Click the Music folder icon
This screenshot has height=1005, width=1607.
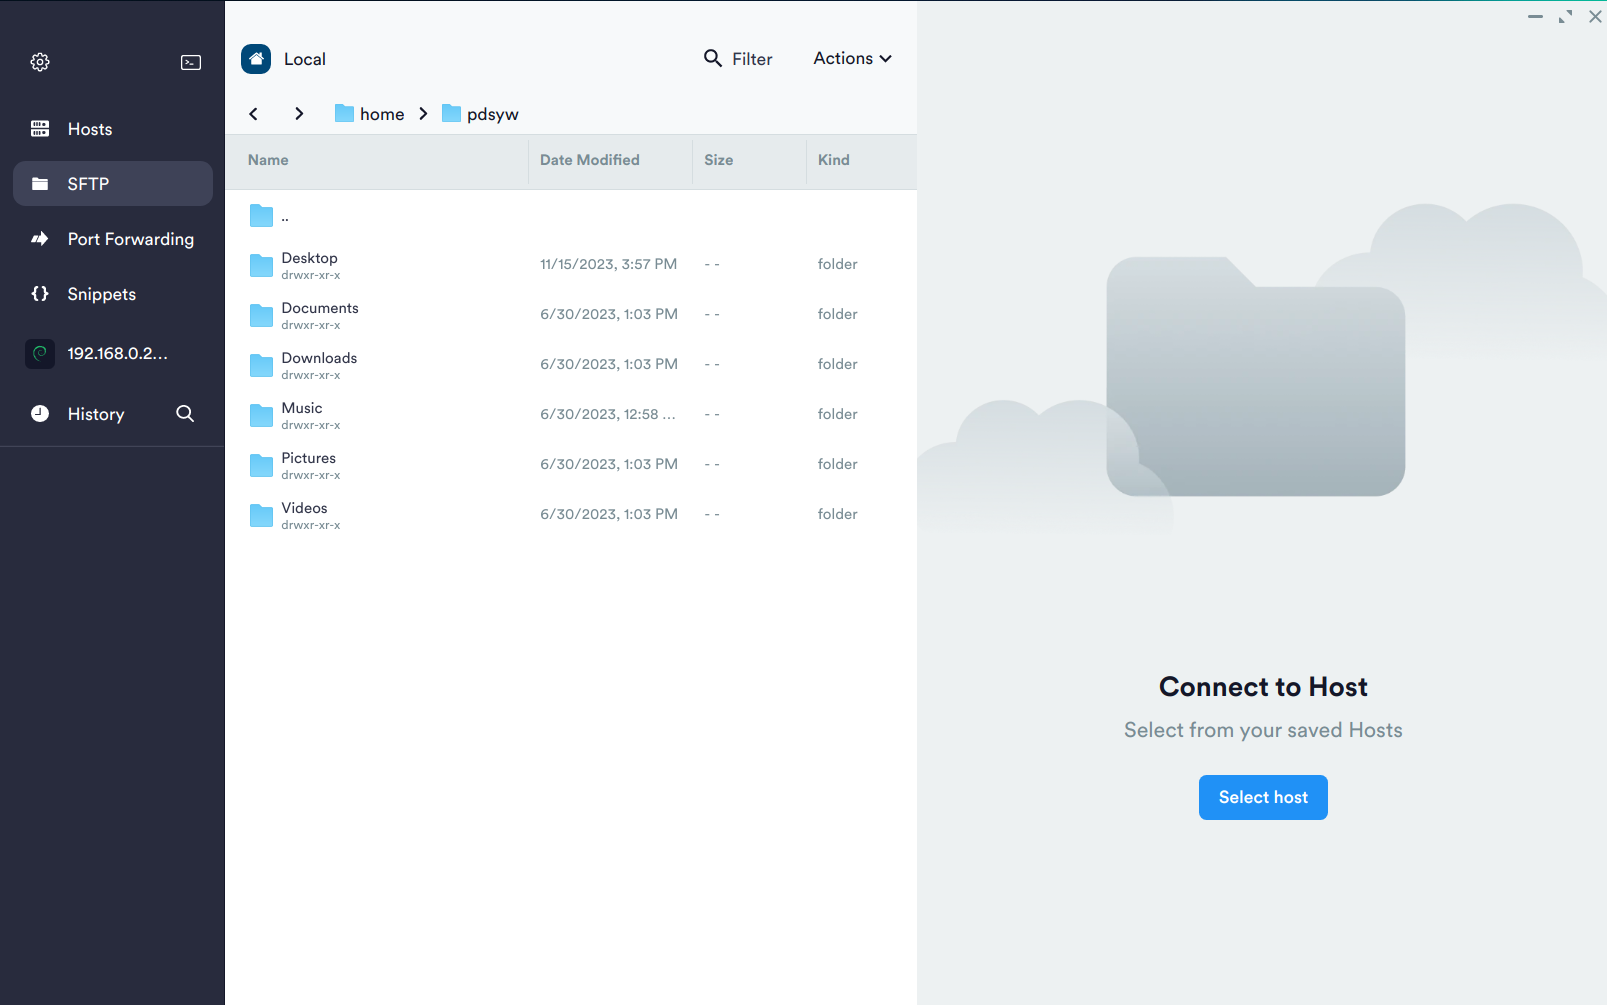(x=261, y=415)
